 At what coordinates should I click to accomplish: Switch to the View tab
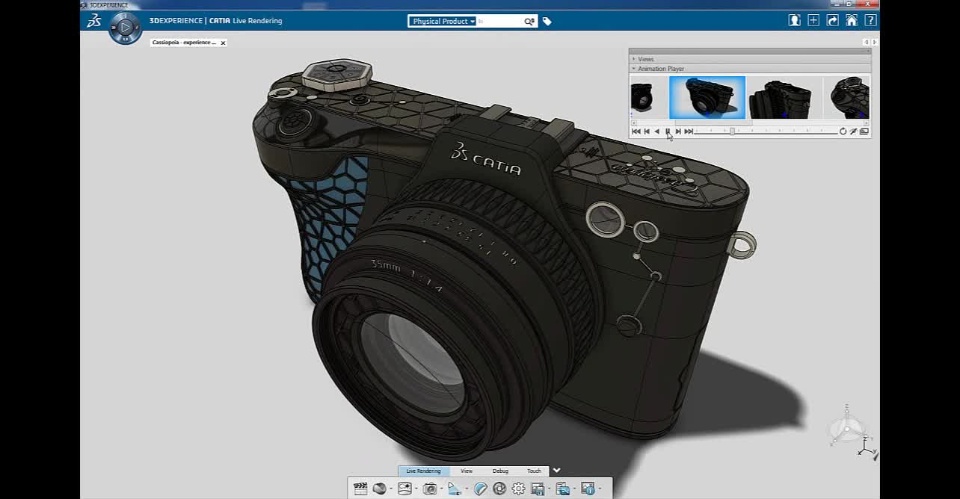point(467,471)
